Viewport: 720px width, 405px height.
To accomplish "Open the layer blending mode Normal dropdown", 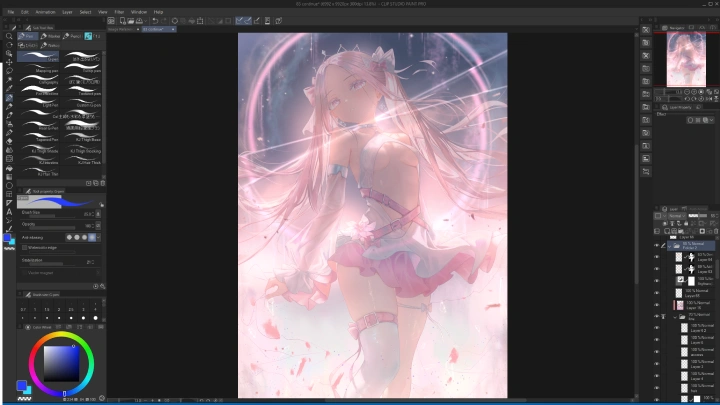I will point(677,216).
